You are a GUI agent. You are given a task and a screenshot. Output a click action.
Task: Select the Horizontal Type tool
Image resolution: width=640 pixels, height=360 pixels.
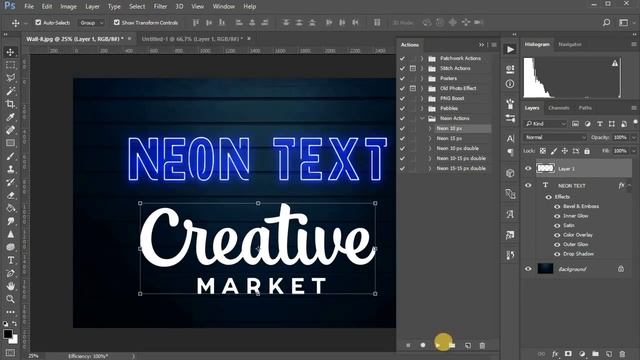(x=11, y=260)
